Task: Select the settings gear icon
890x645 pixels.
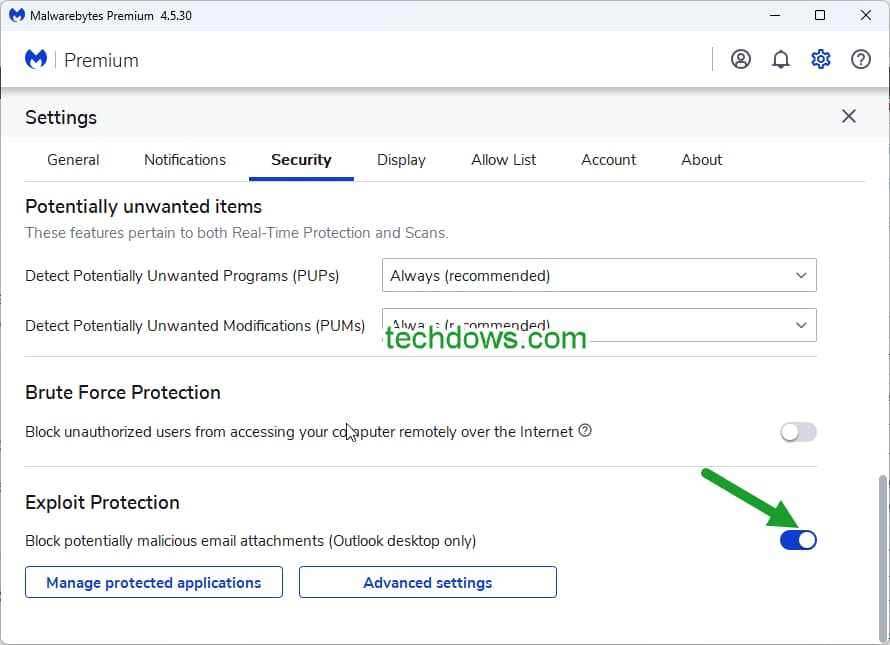Action: point(820,59)
